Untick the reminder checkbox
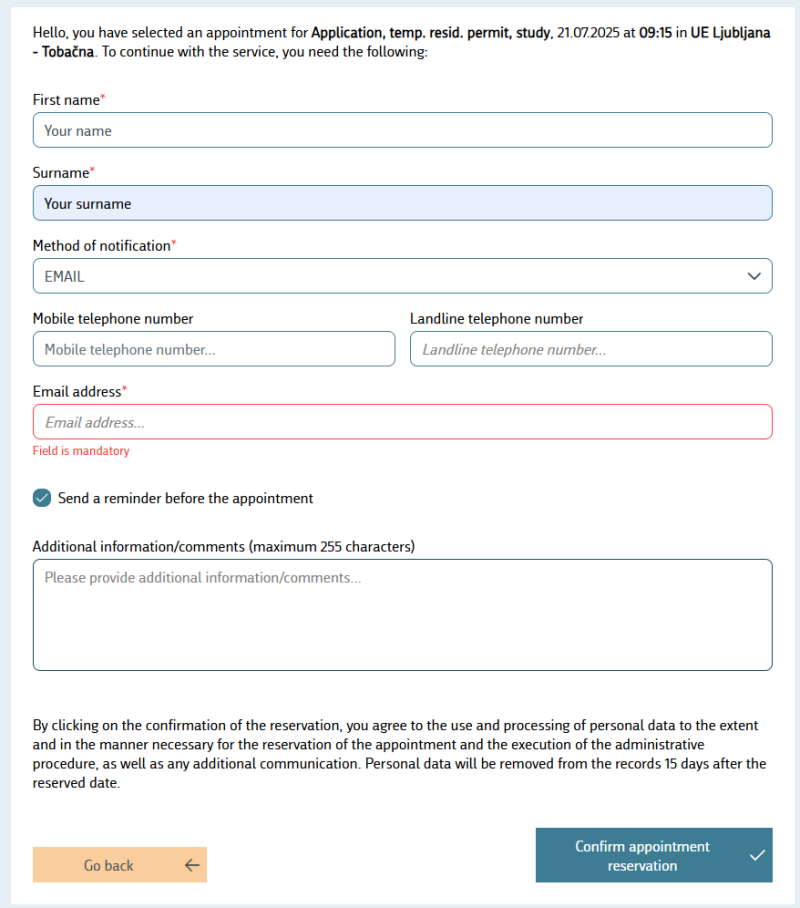The width and height of the screenshot is (800, 908). click(x=42, y=498)
